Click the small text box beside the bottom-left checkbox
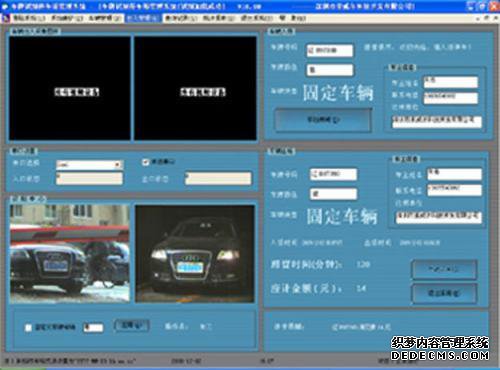 93,328
